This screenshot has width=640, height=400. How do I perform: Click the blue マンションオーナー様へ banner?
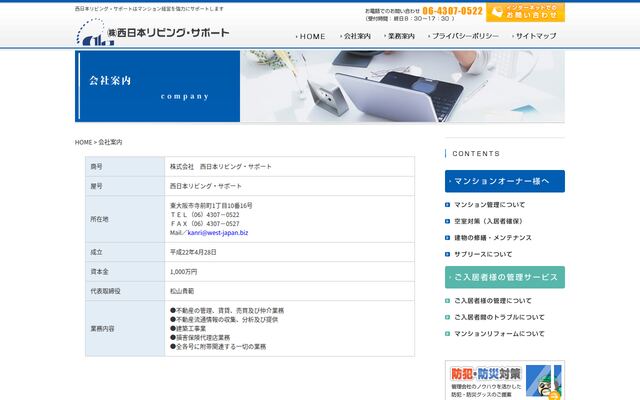point(505,181)
